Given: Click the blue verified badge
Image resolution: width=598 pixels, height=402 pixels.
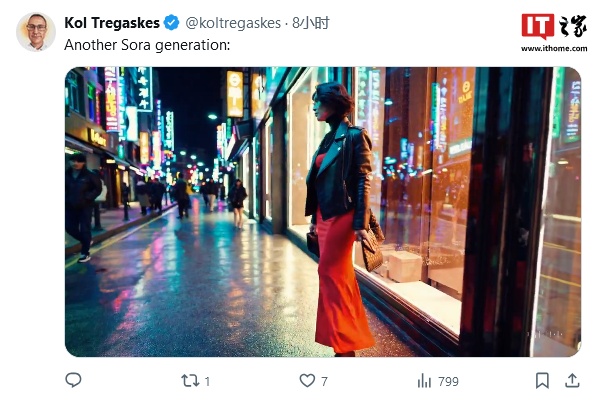Looking at the screenshot, I should click(x=171, y=23).
